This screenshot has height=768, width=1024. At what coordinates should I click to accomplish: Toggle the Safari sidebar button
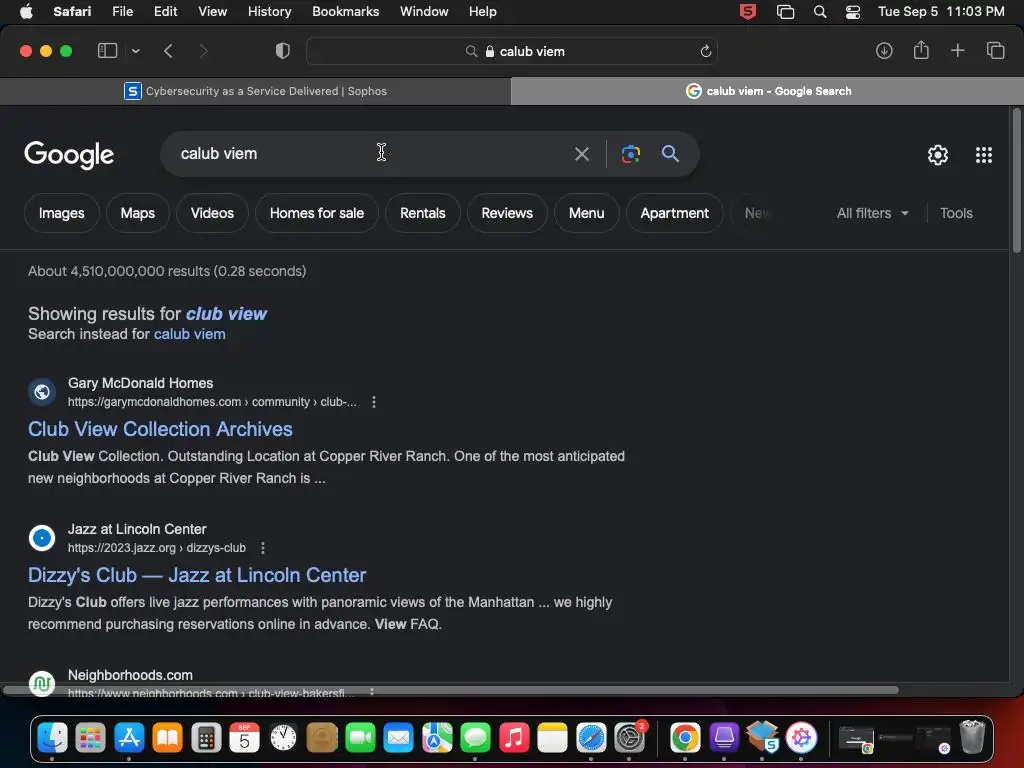click(107, 51)
